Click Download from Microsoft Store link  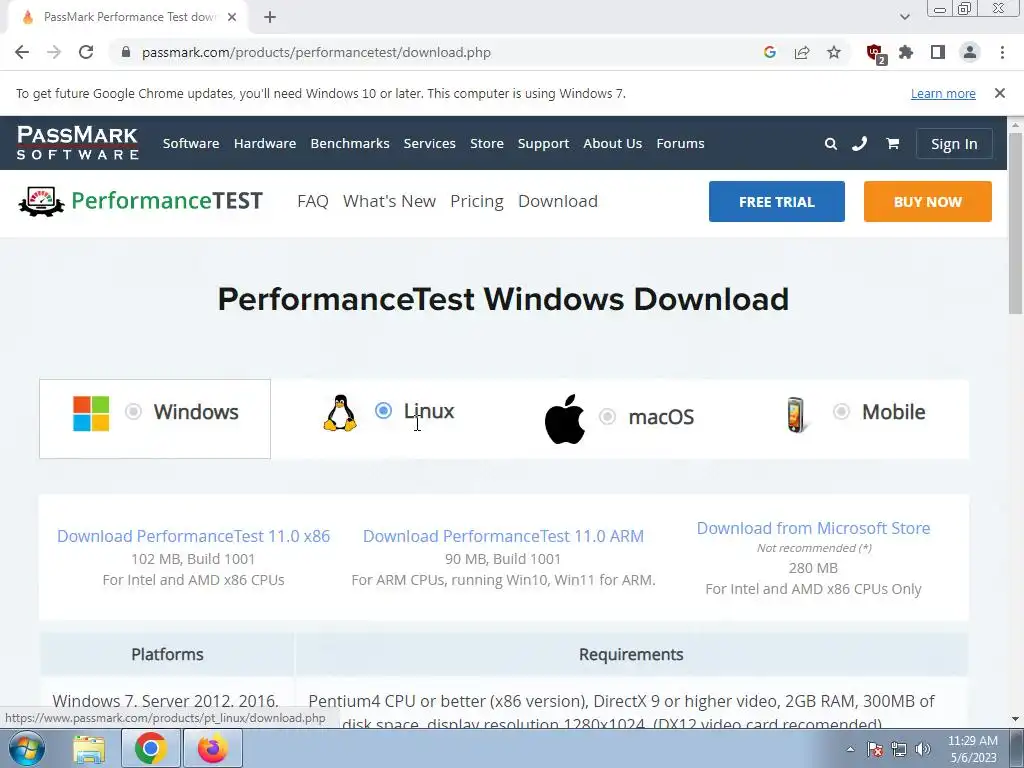point(813,528)
